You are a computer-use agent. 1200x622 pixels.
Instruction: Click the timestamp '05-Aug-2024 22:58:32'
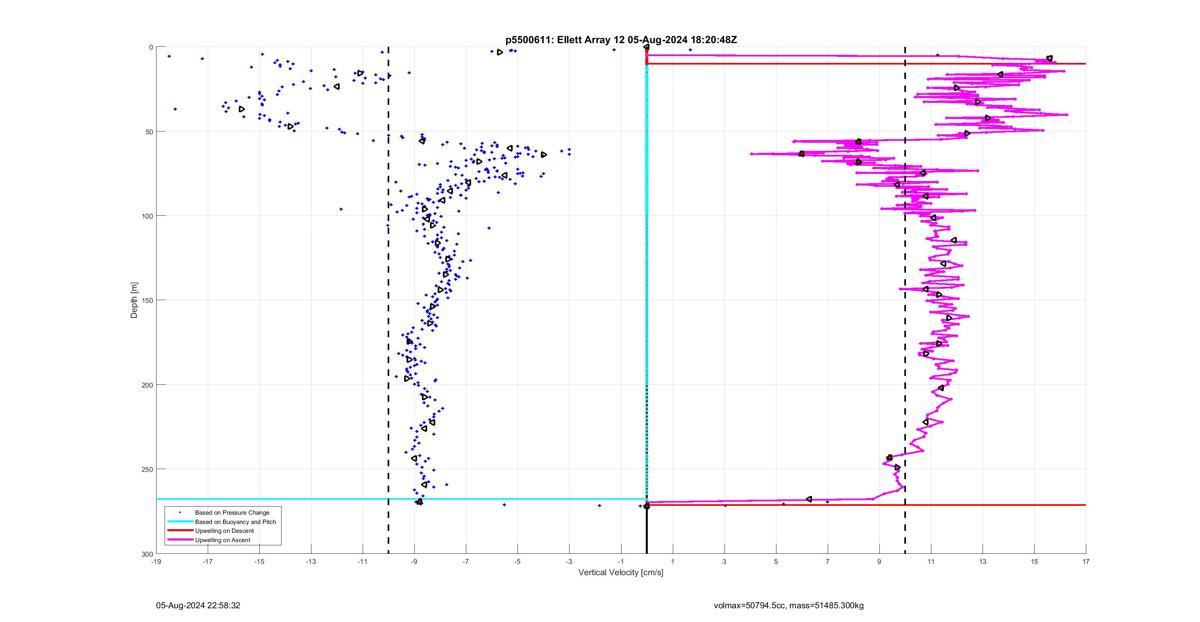pyautogui.click(x=198, y=605)
